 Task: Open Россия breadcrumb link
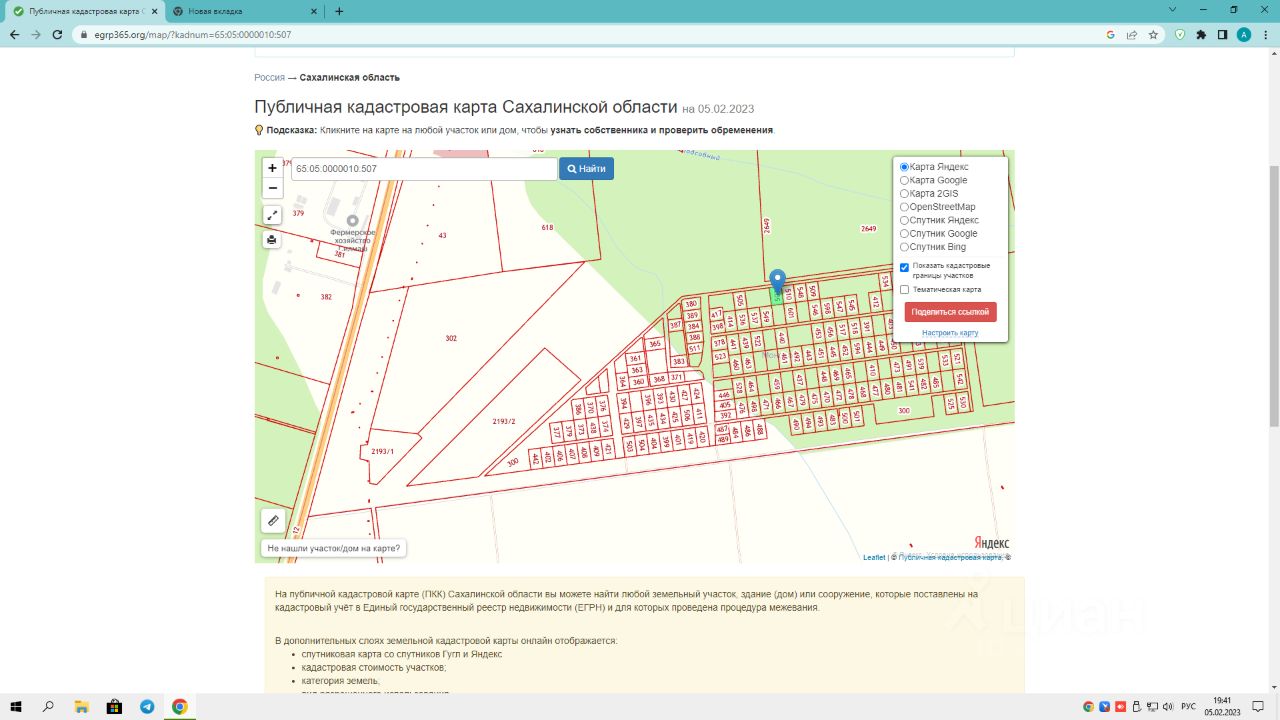(269, 77)
